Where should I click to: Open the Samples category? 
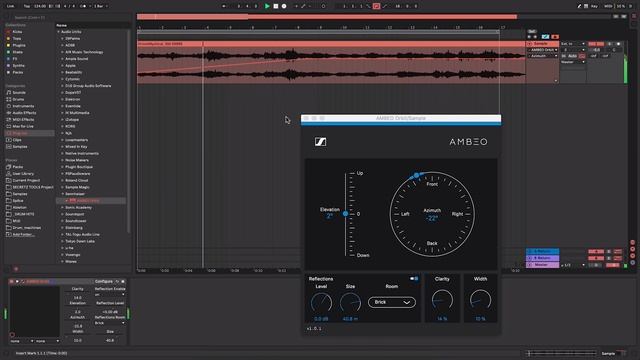[x=20, y=147]
